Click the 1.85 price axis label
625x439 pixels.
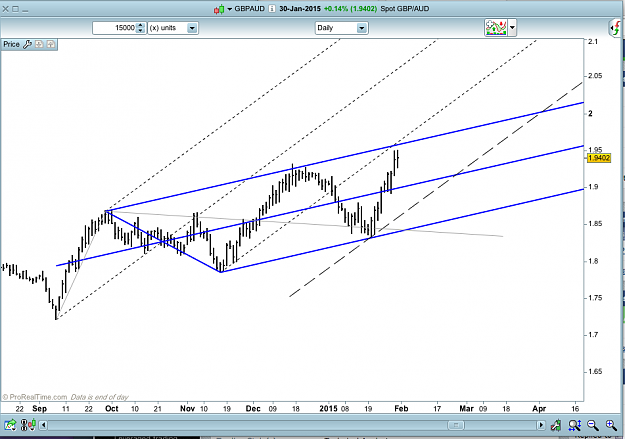[x=596, y=224]
